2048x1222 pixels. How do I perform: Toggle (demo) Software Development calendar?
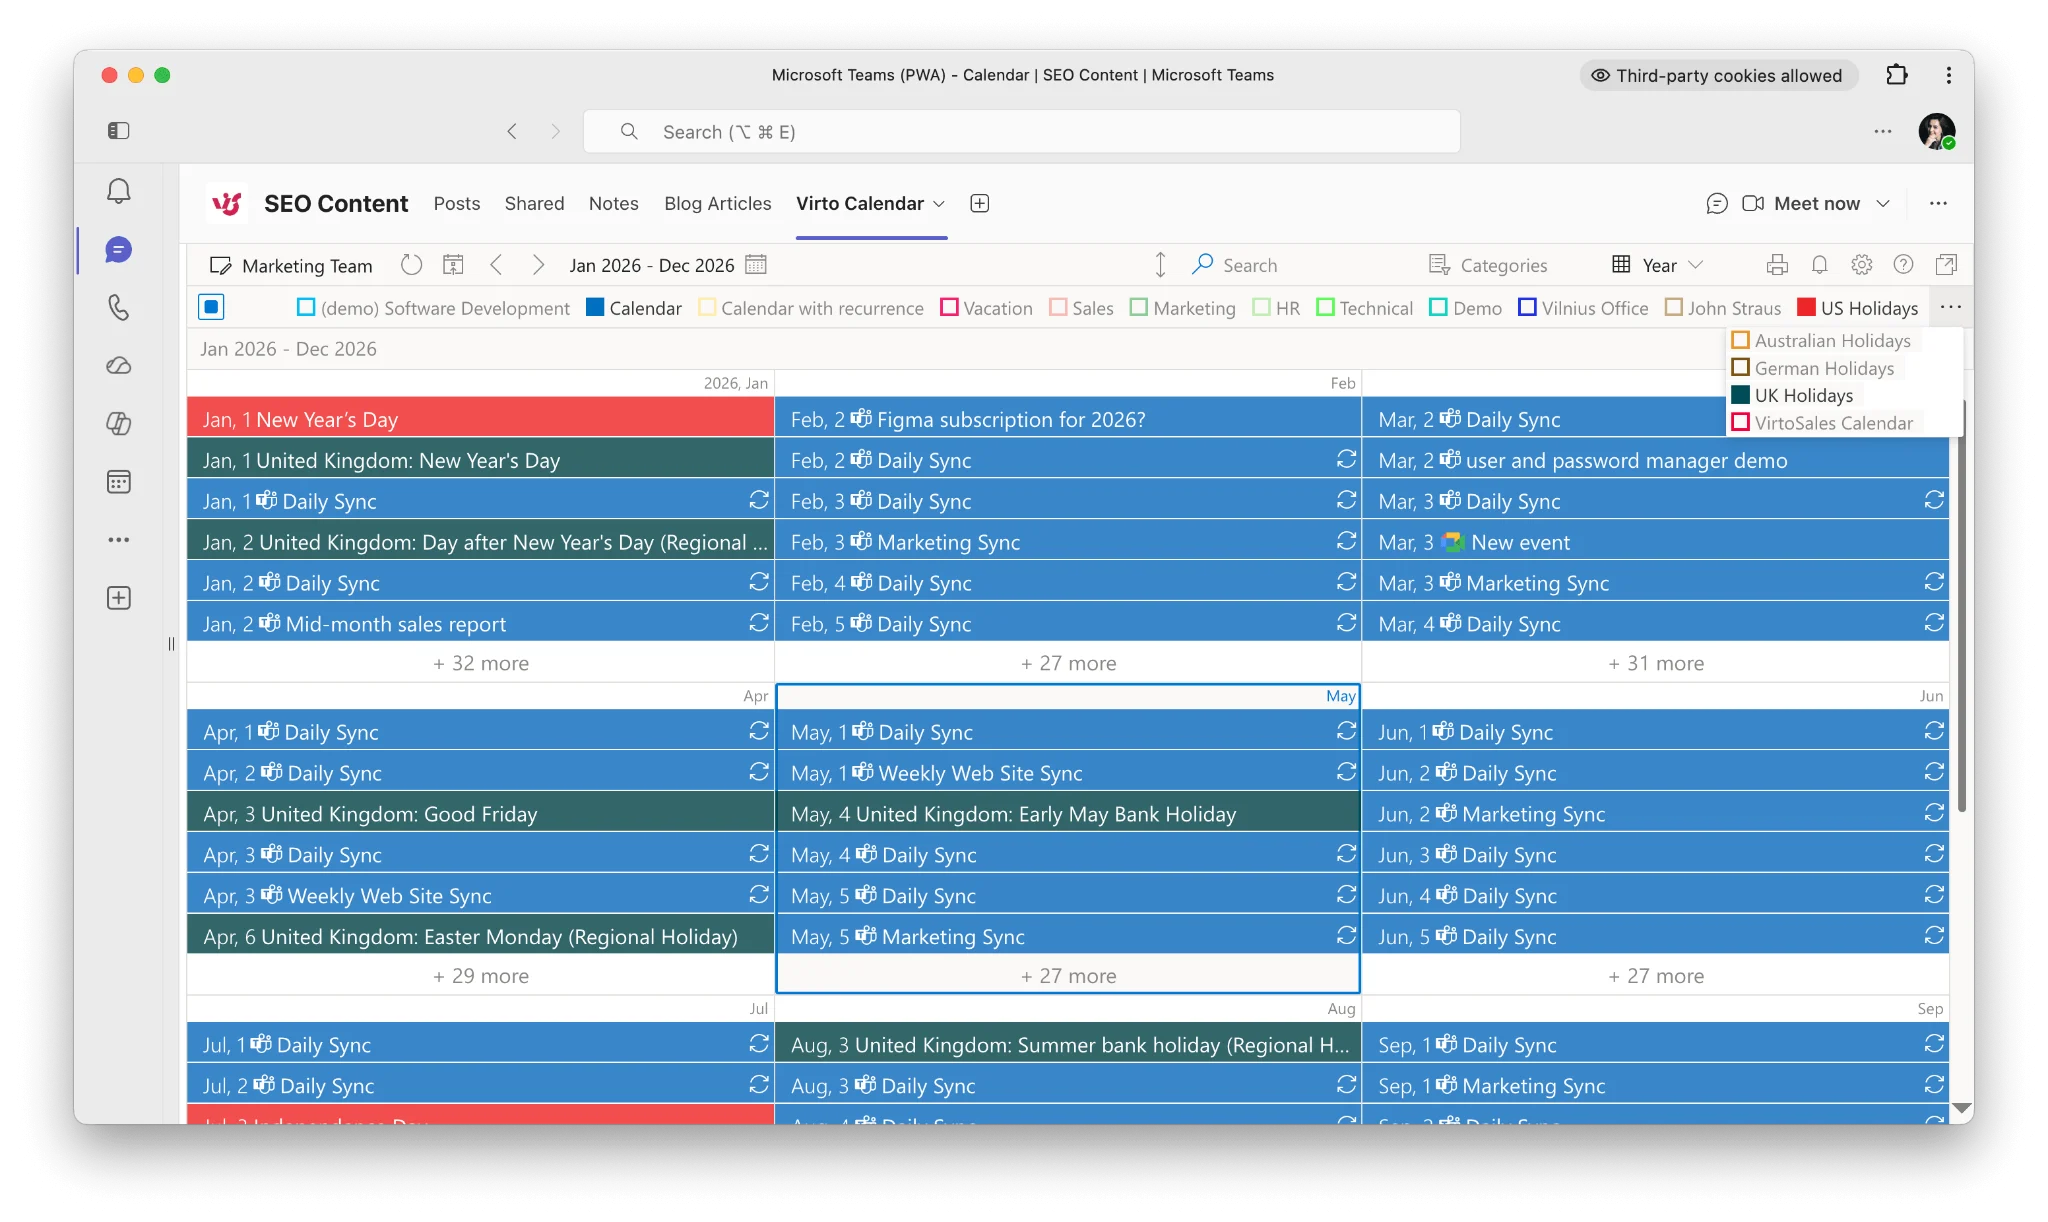point(306,307)
